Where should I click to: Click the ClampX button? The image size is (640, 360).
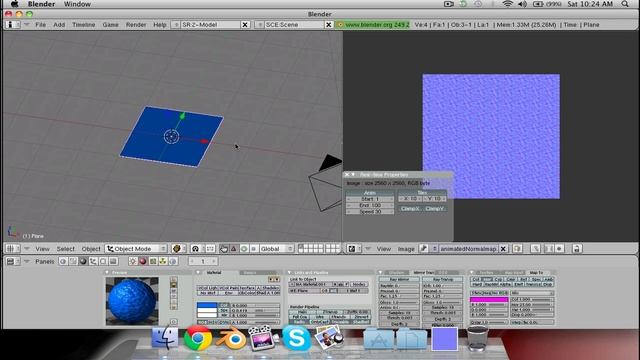point(410,209)
